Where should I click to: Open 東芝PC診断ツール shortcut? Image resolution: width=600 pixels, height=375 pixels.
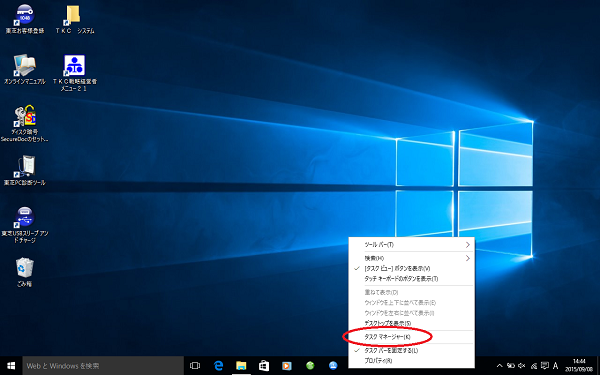click(25, 171)
